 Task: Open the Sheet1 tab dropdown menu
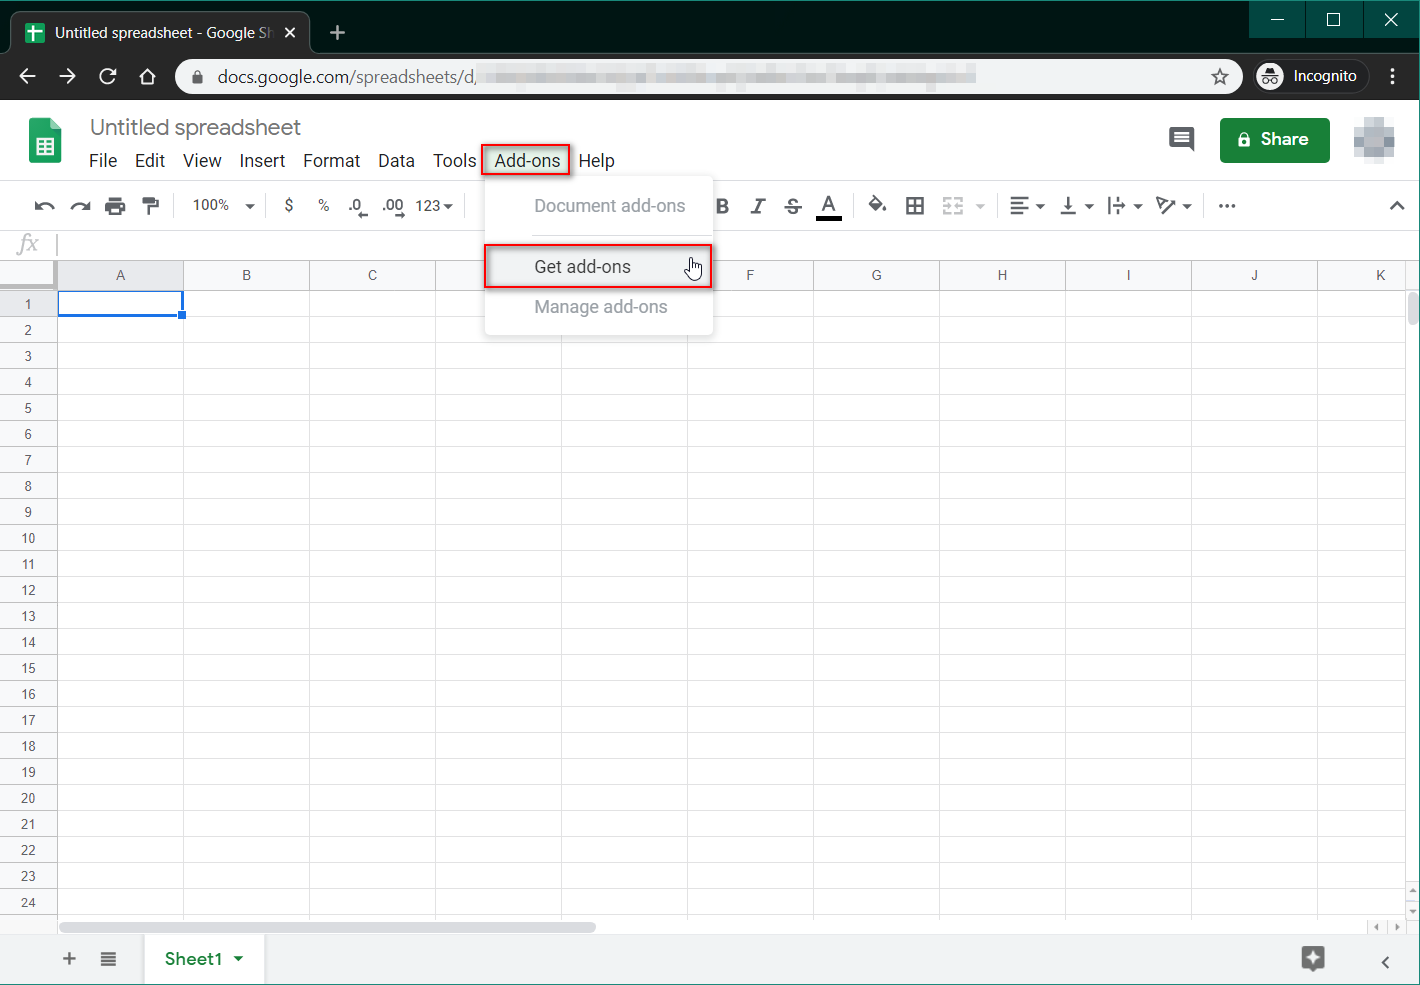pos(238,958)
